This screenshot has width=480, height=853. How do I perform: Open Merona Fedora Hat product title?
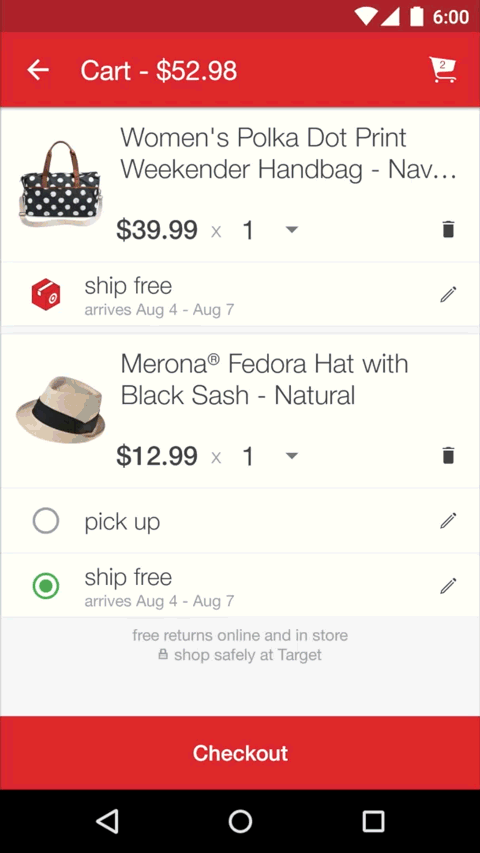pos(264,379)
